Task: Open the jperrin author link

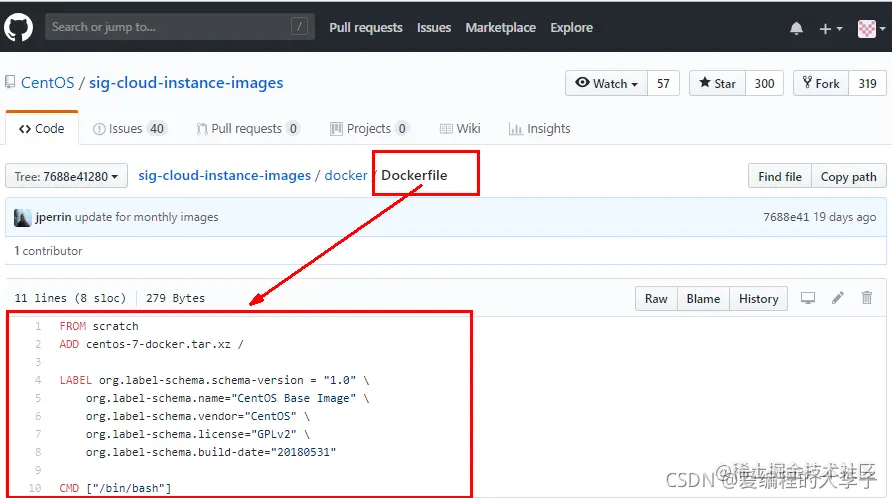Action: click(x=53, y=217)
